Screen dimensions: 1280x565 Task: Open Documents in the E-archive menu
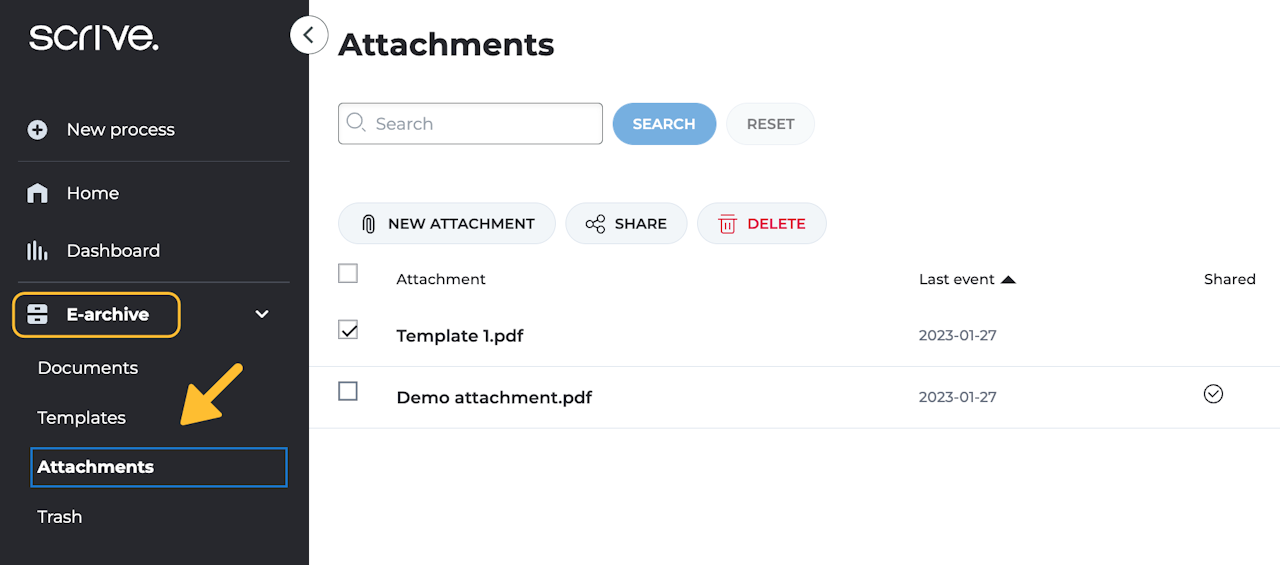click(x=88, y=368)
